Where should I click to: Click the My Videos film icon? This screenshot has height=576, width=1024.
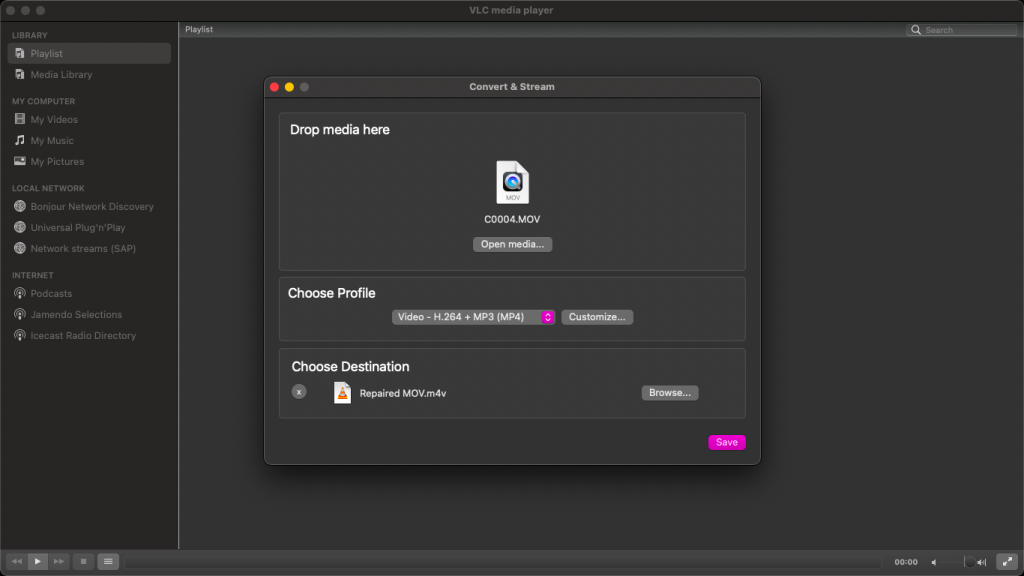[x=20, y=119]
